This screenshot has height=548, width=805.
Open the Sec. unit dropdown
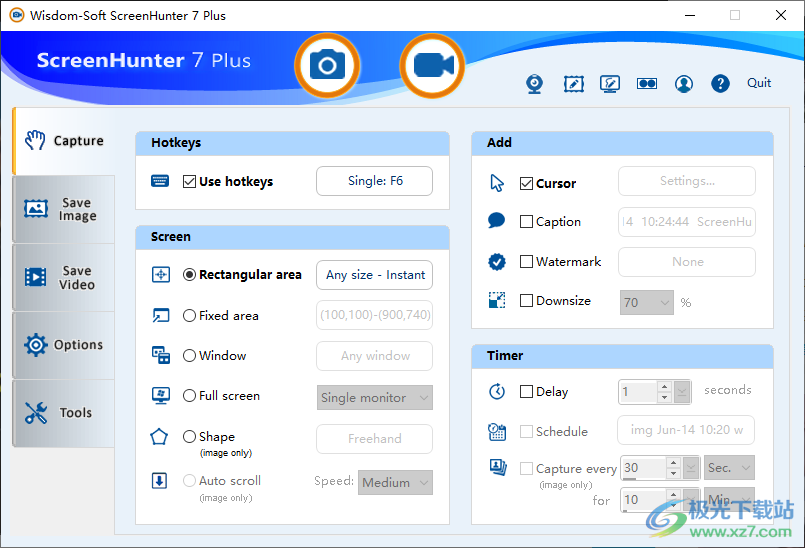(730, 467)
